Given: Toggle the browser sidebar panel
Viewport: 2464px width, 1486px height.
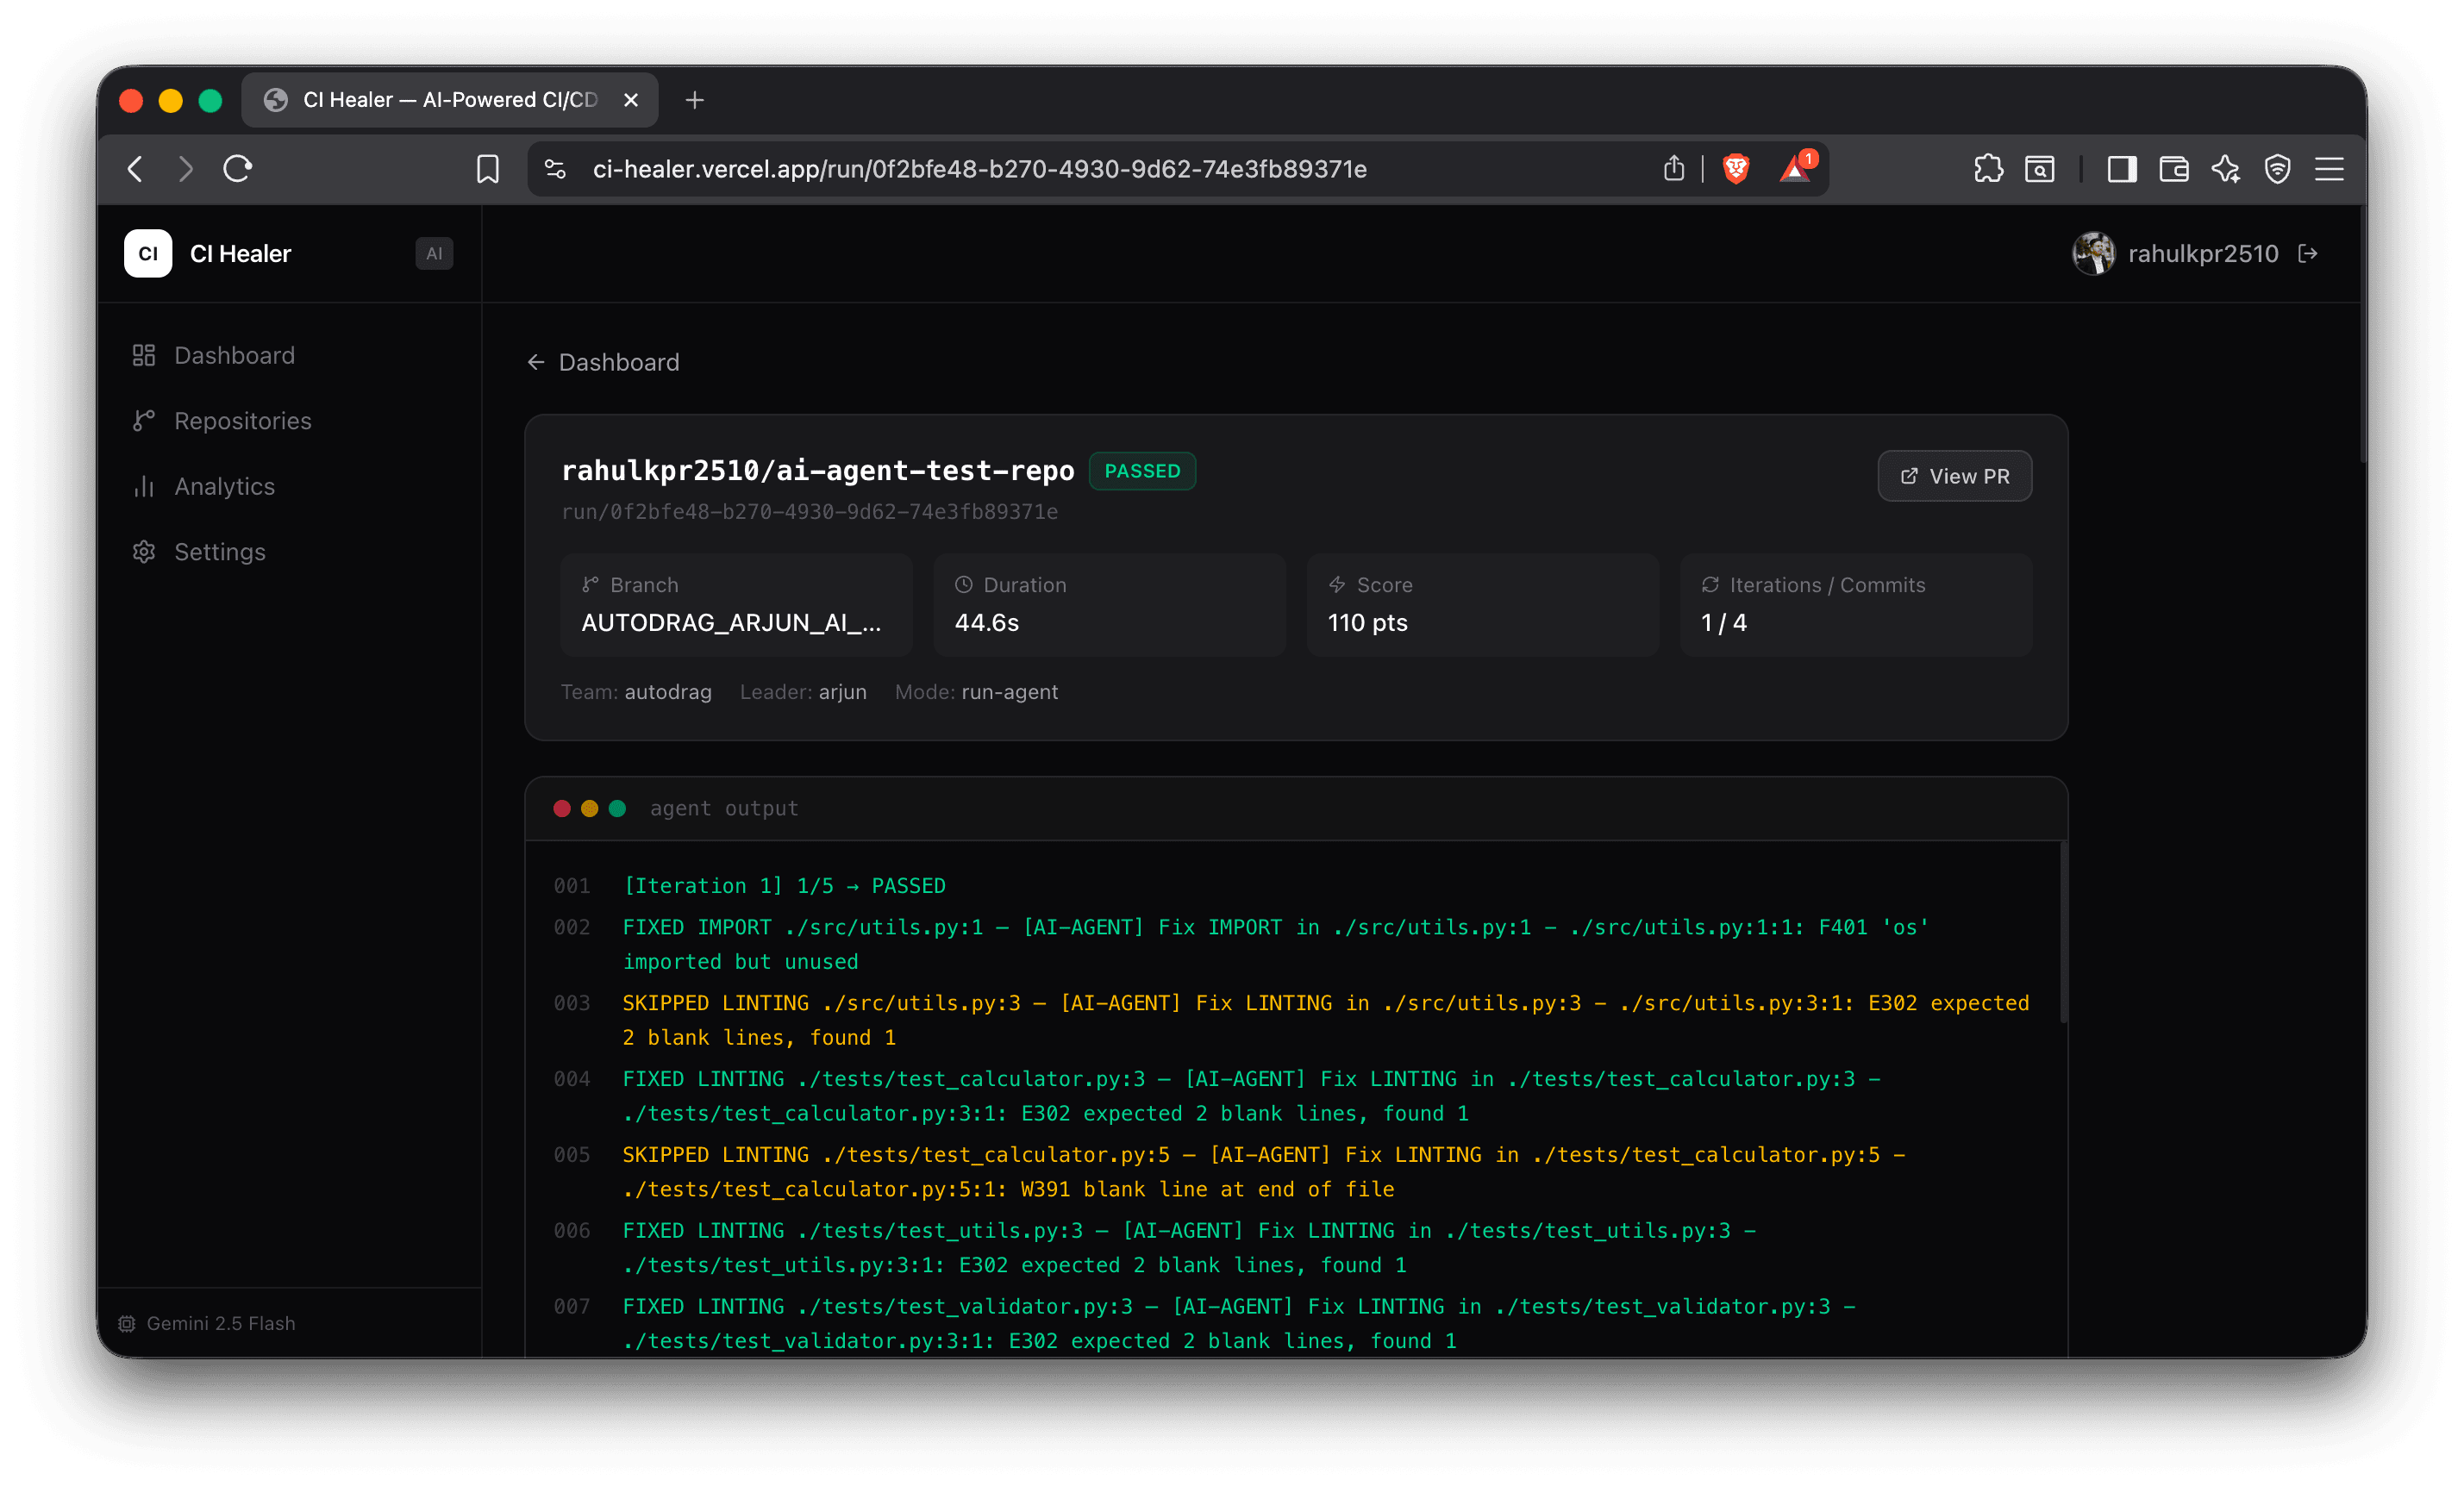Looking at the screenshot, I should [x=2121, y=170].
